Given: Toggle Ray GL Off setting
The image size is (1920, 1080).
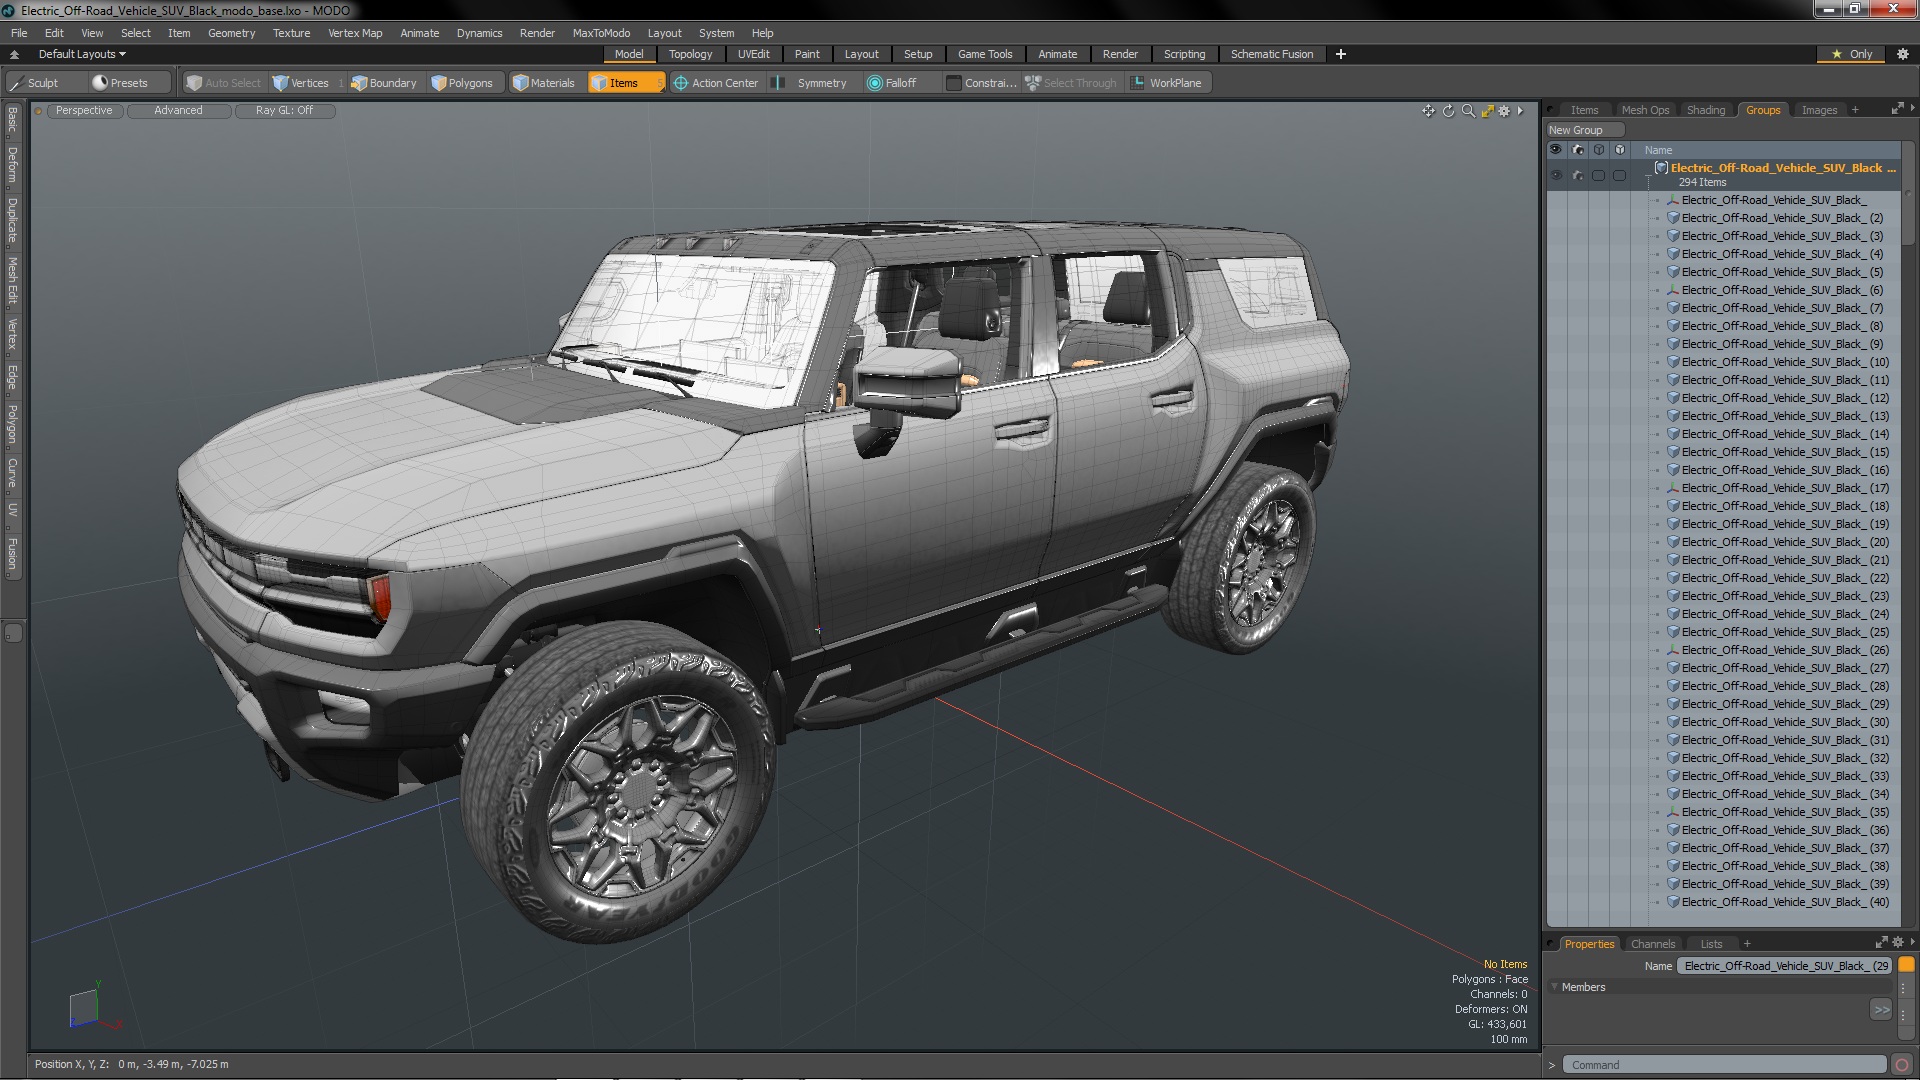Looking at the screenshot, I should point(284,111).
